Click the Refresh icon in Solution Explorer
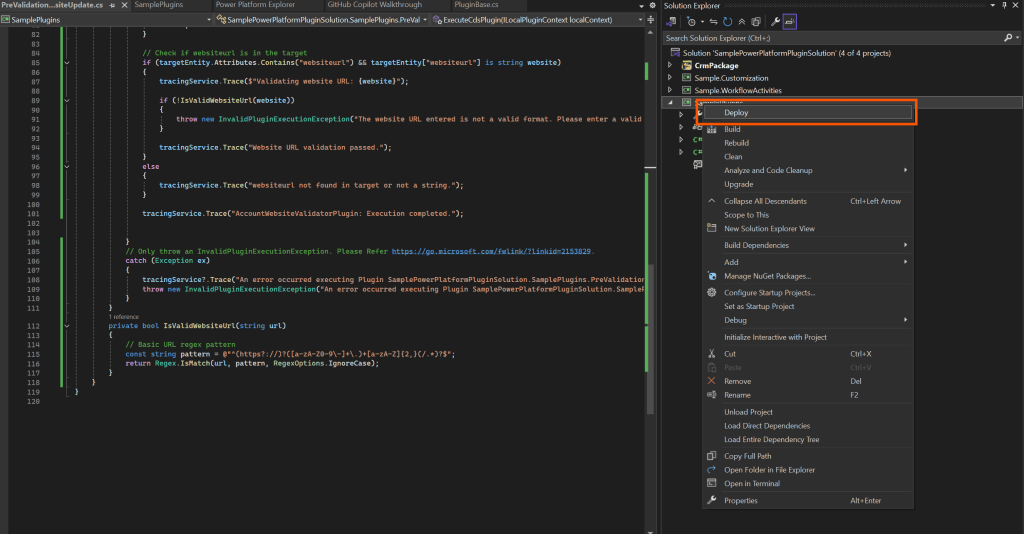The image size is (1024, 534). tap(726, 21)
